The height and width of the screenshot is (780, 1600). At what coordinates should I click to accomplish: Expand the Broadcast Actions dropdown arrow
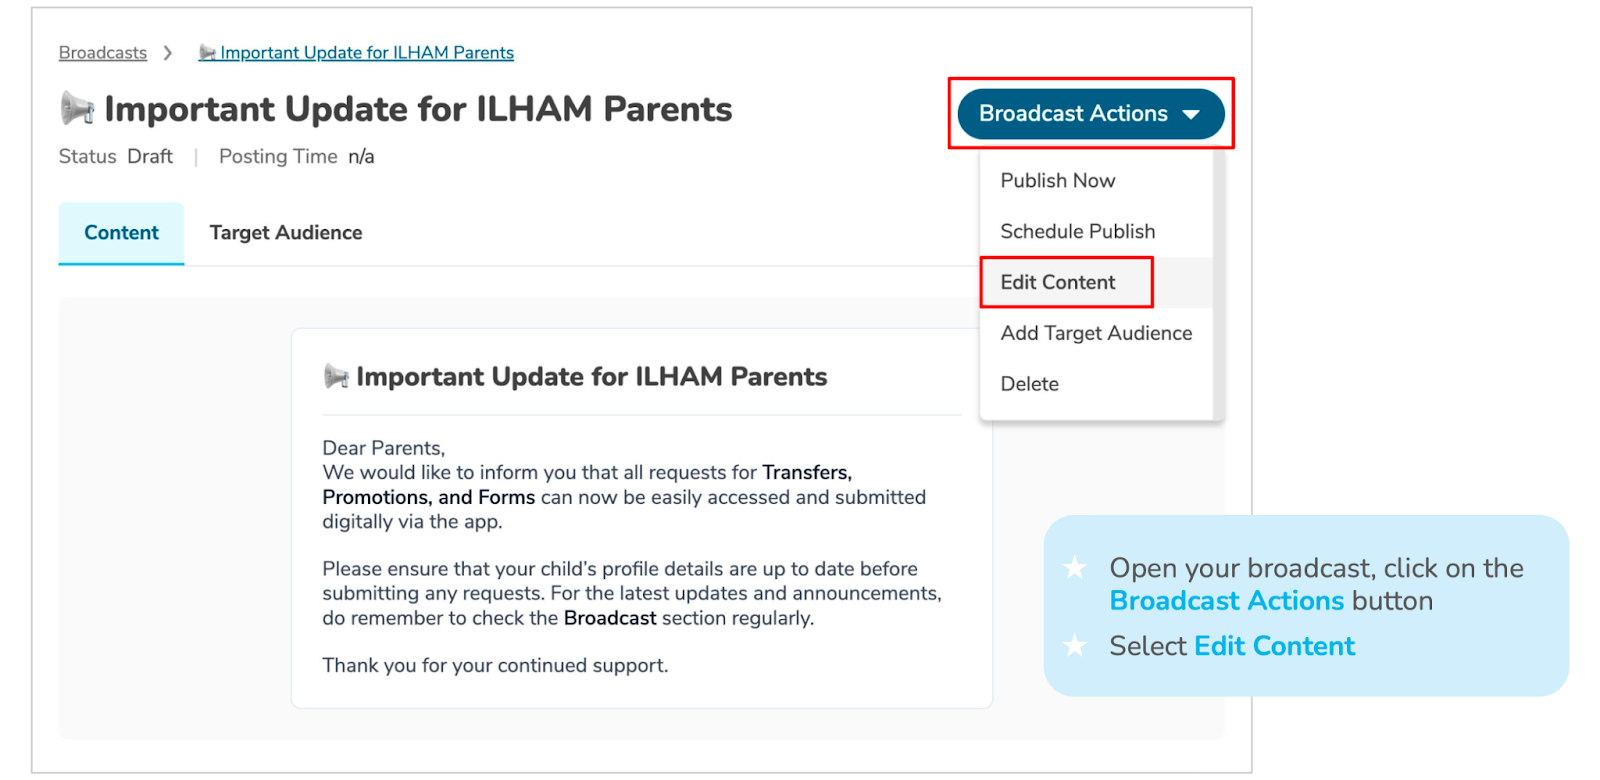click(1191, 115)
